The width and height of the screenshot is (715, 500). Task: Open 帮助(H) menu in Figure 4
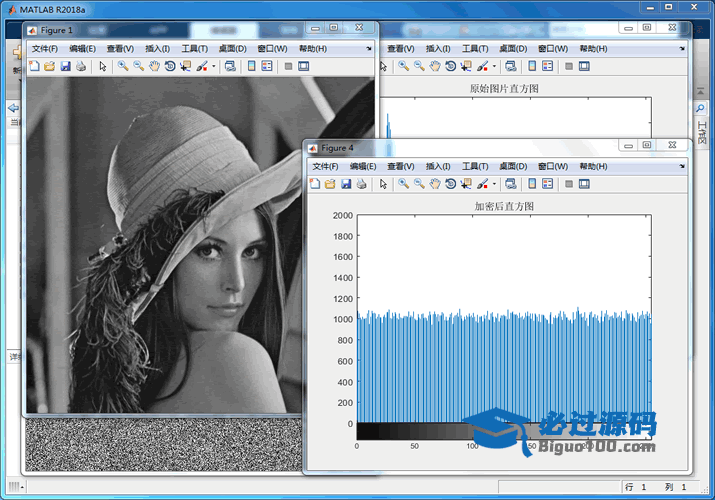(x=593, y=166)
